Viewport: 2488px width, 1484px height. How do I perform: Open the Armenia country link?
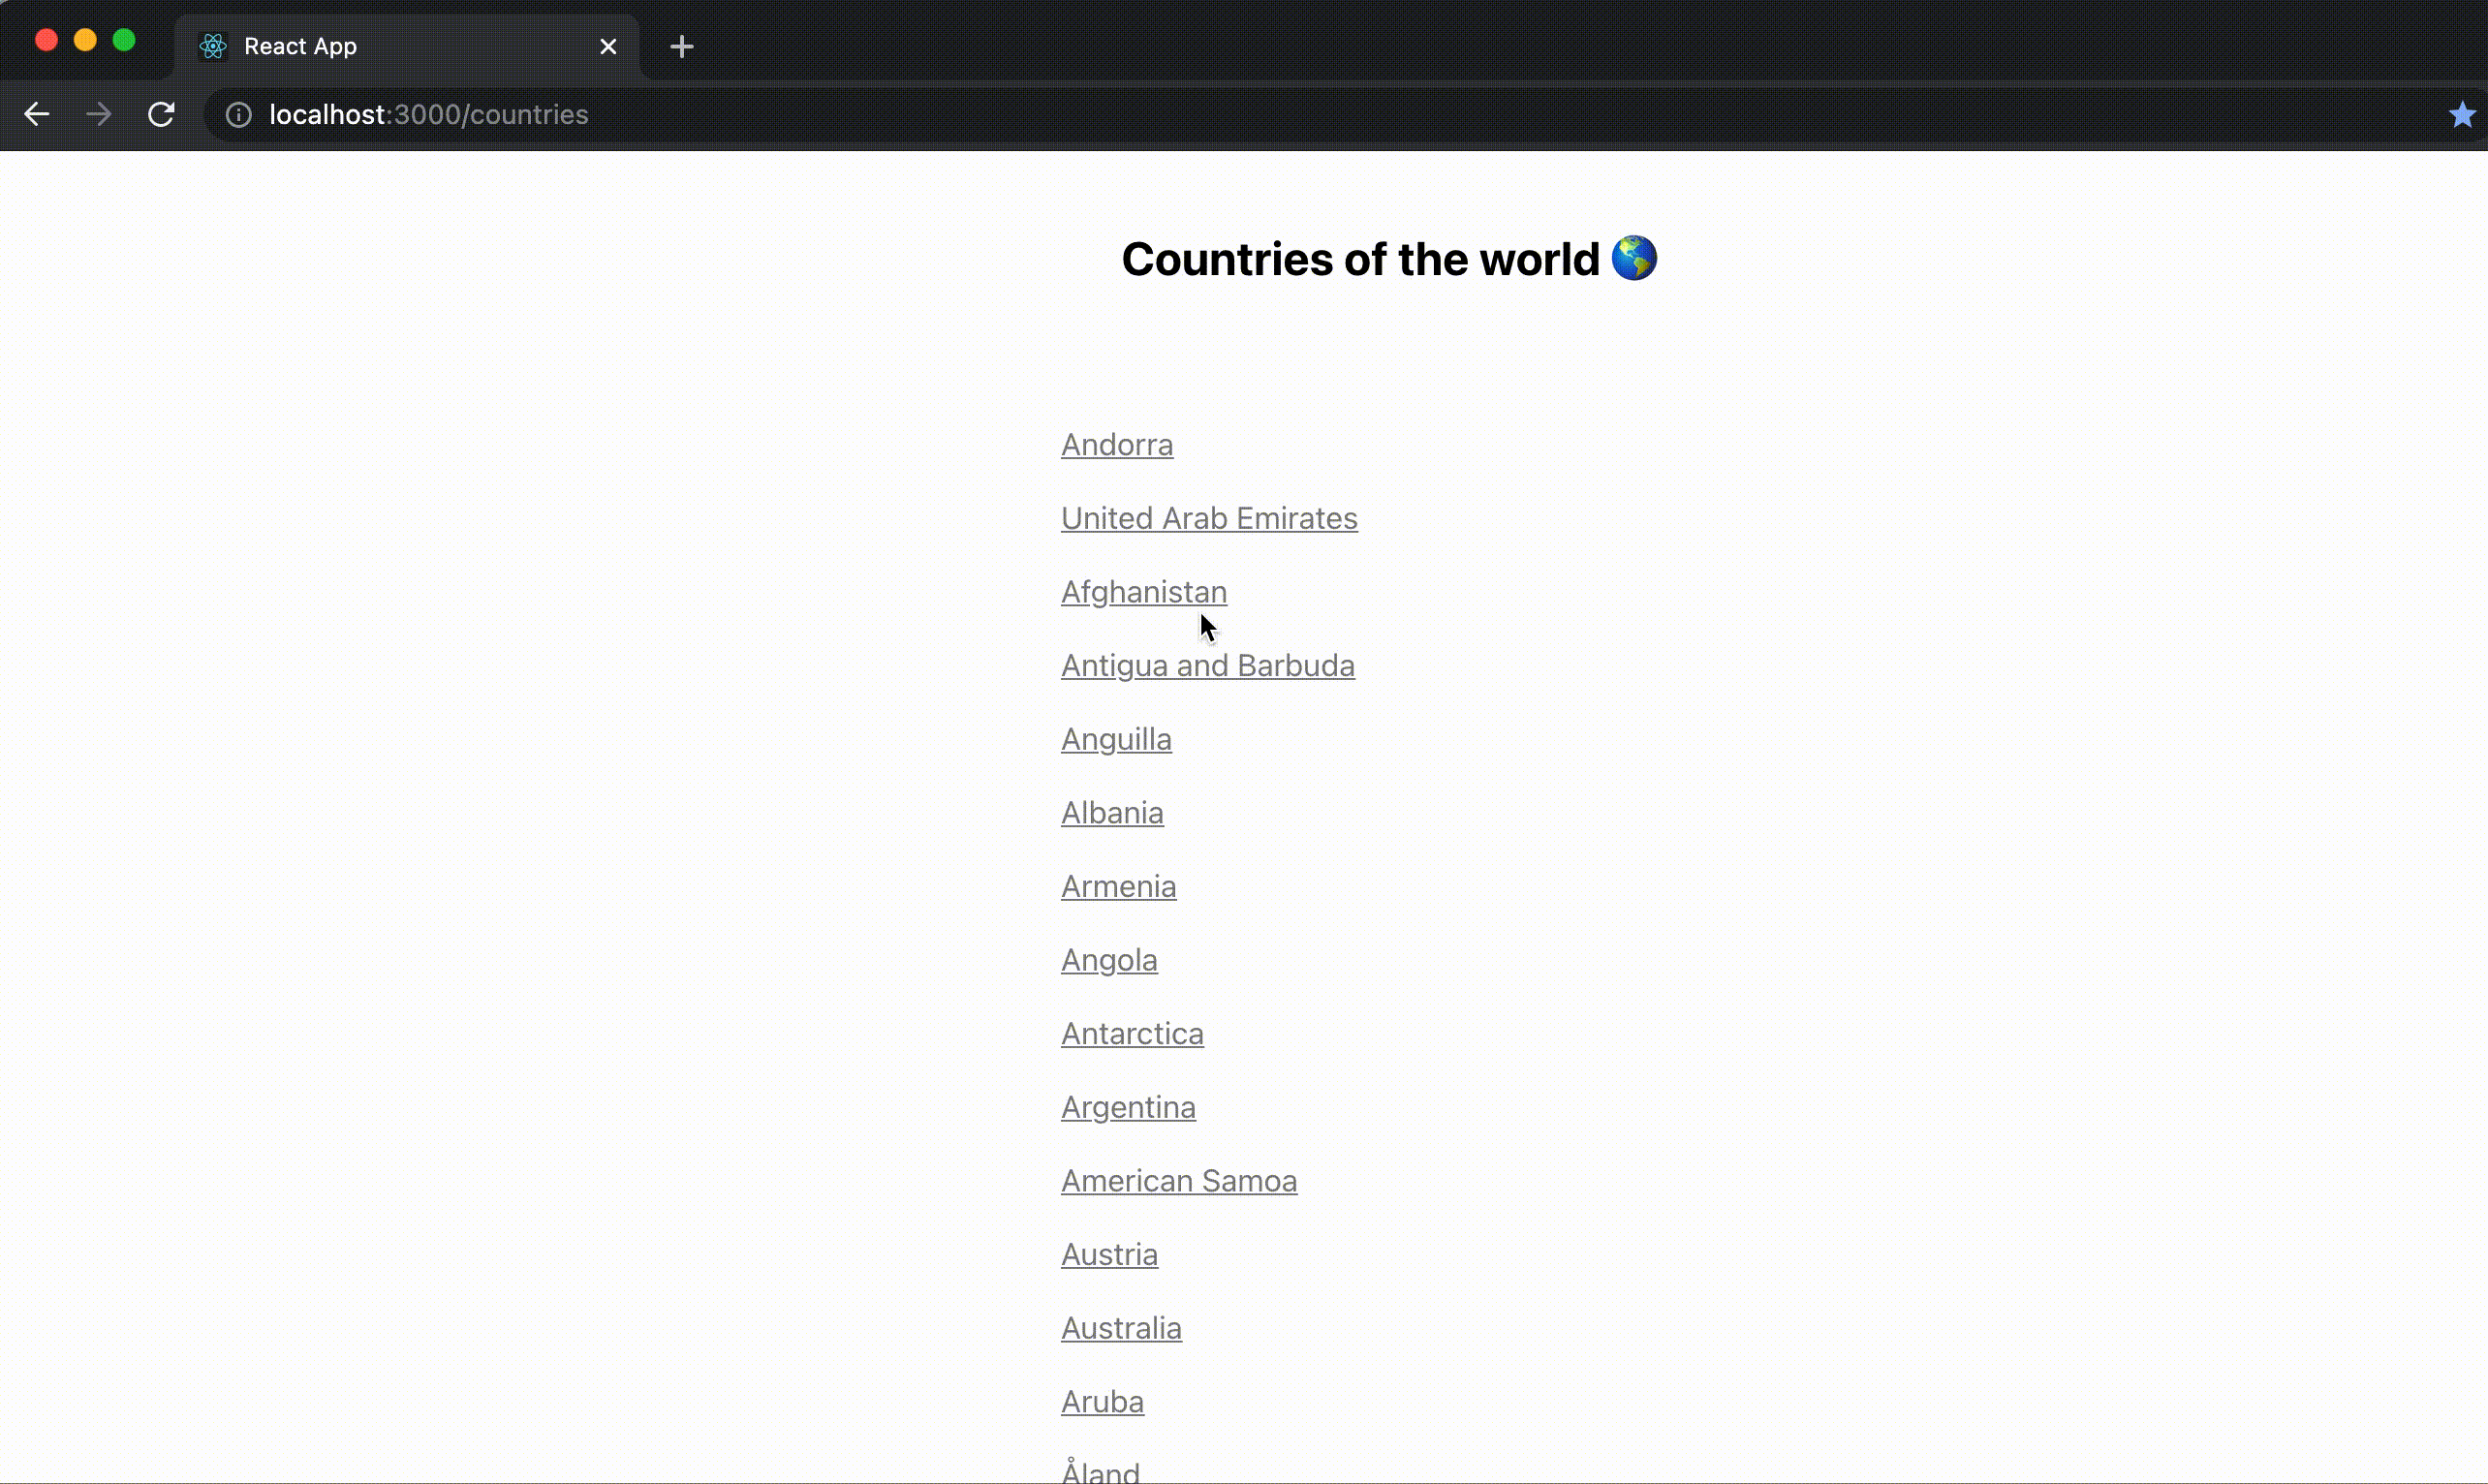tap(1118, 887)
